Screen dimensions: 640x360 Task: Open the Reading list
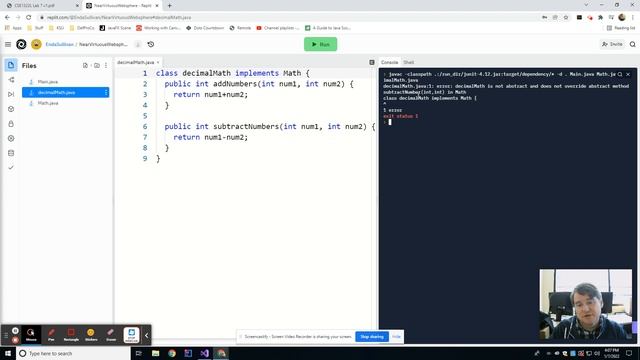(x=621, y=28)
